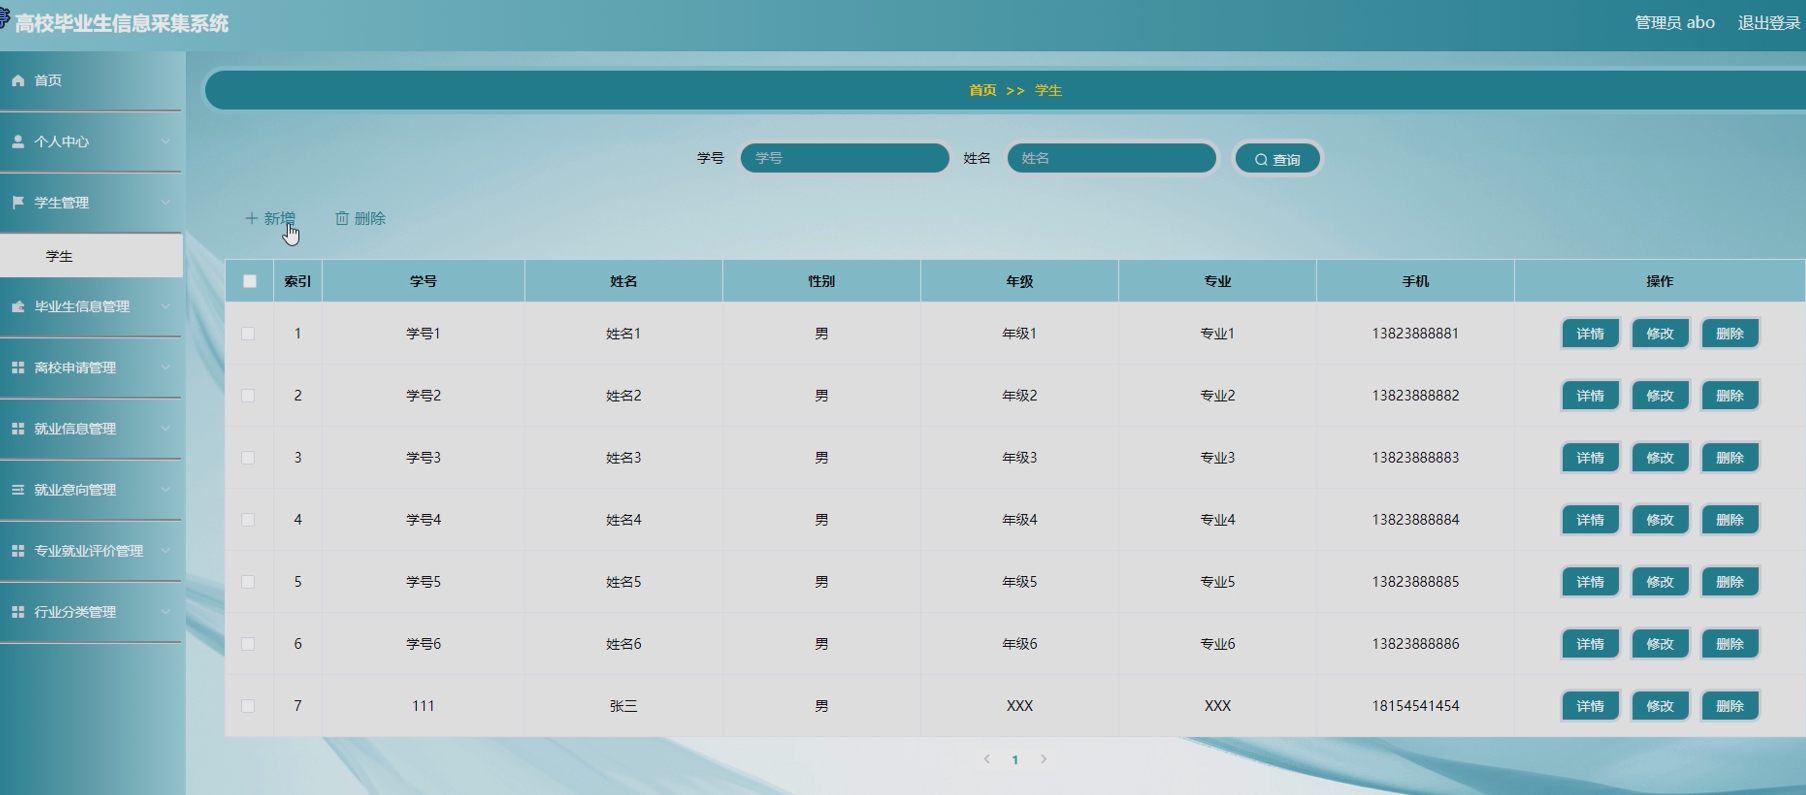Focus the 学号 search input field
Screen dimensions: 1806x795
point(845,158)
